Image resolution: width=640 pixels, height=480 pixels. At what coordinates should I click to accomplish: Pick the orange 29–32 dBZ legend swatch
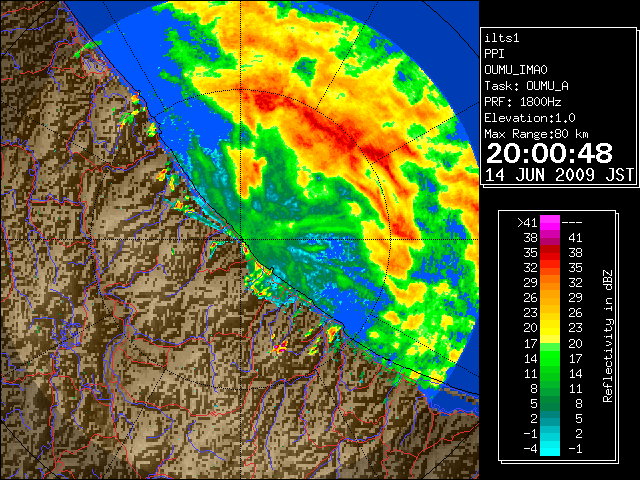point(550,283)
